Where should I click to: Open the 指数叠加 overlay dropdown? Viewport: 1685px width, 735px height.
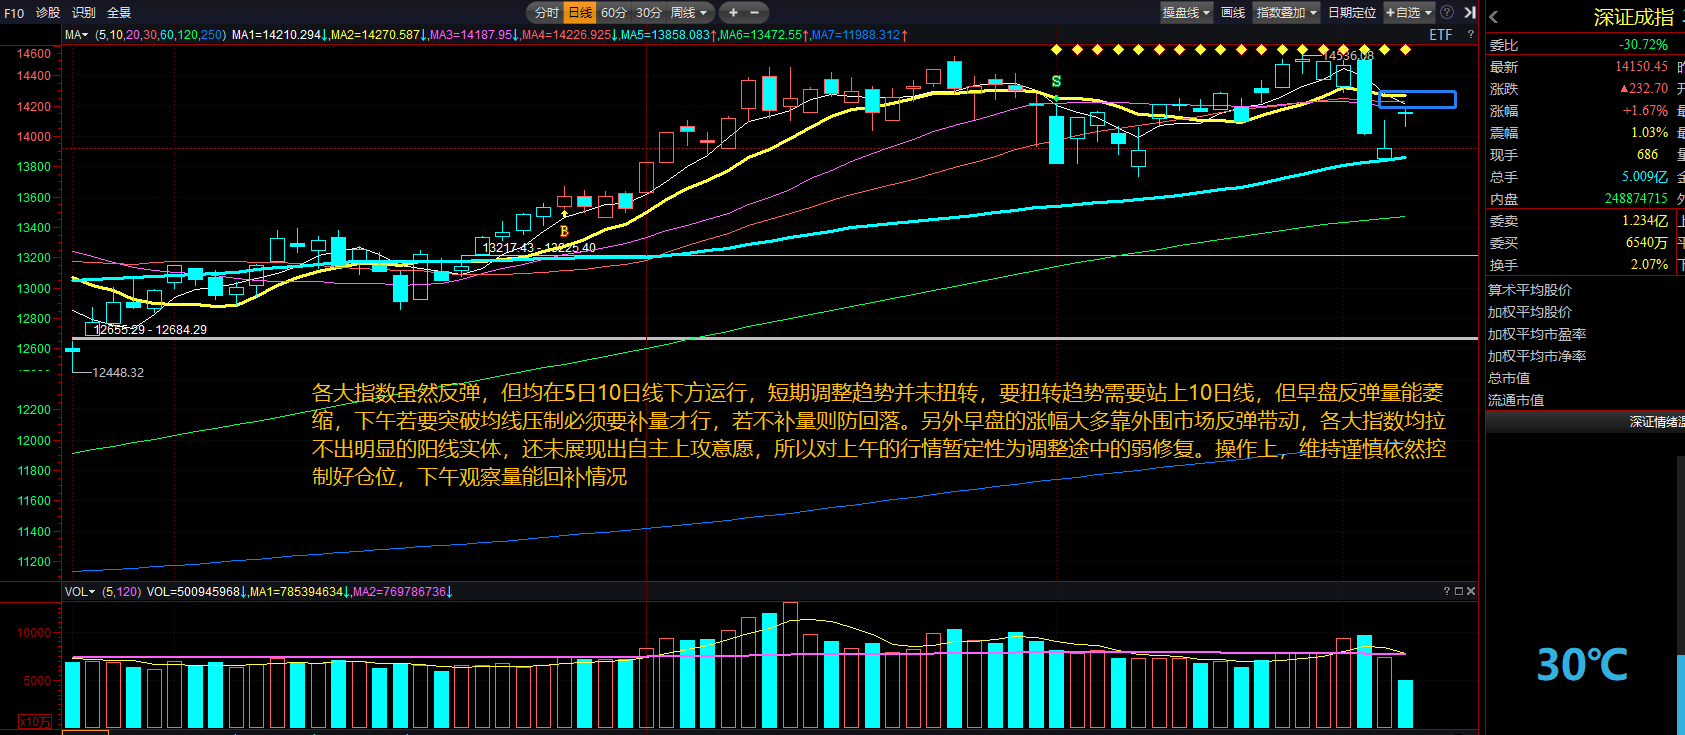point(1286,13)
